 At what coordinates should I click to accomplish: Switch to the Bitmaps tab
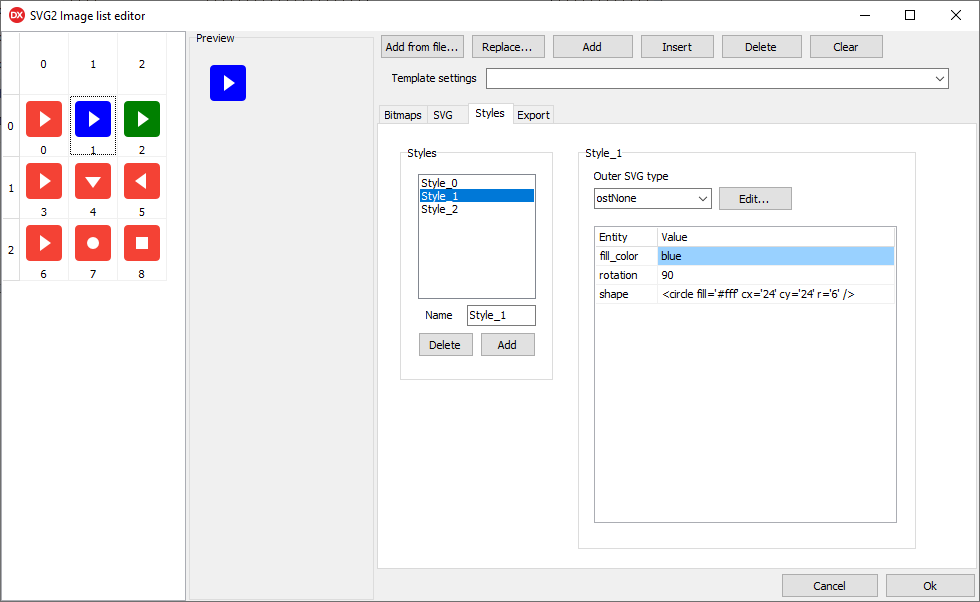point(403,115)
